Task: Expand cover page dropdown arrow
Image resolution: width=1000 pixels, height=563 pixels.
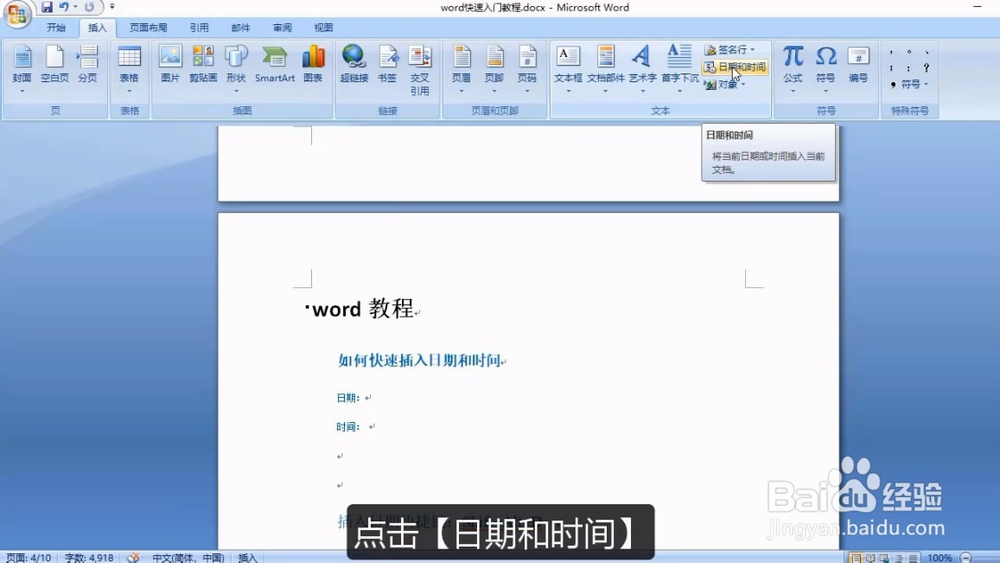Action: (22, 91)
